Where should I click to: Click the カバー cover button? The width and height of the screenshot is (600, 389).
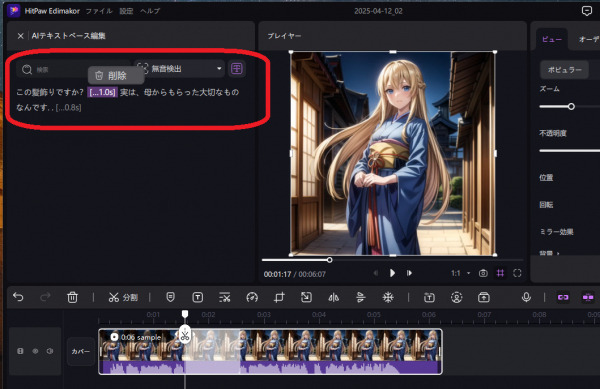(81, 351)
